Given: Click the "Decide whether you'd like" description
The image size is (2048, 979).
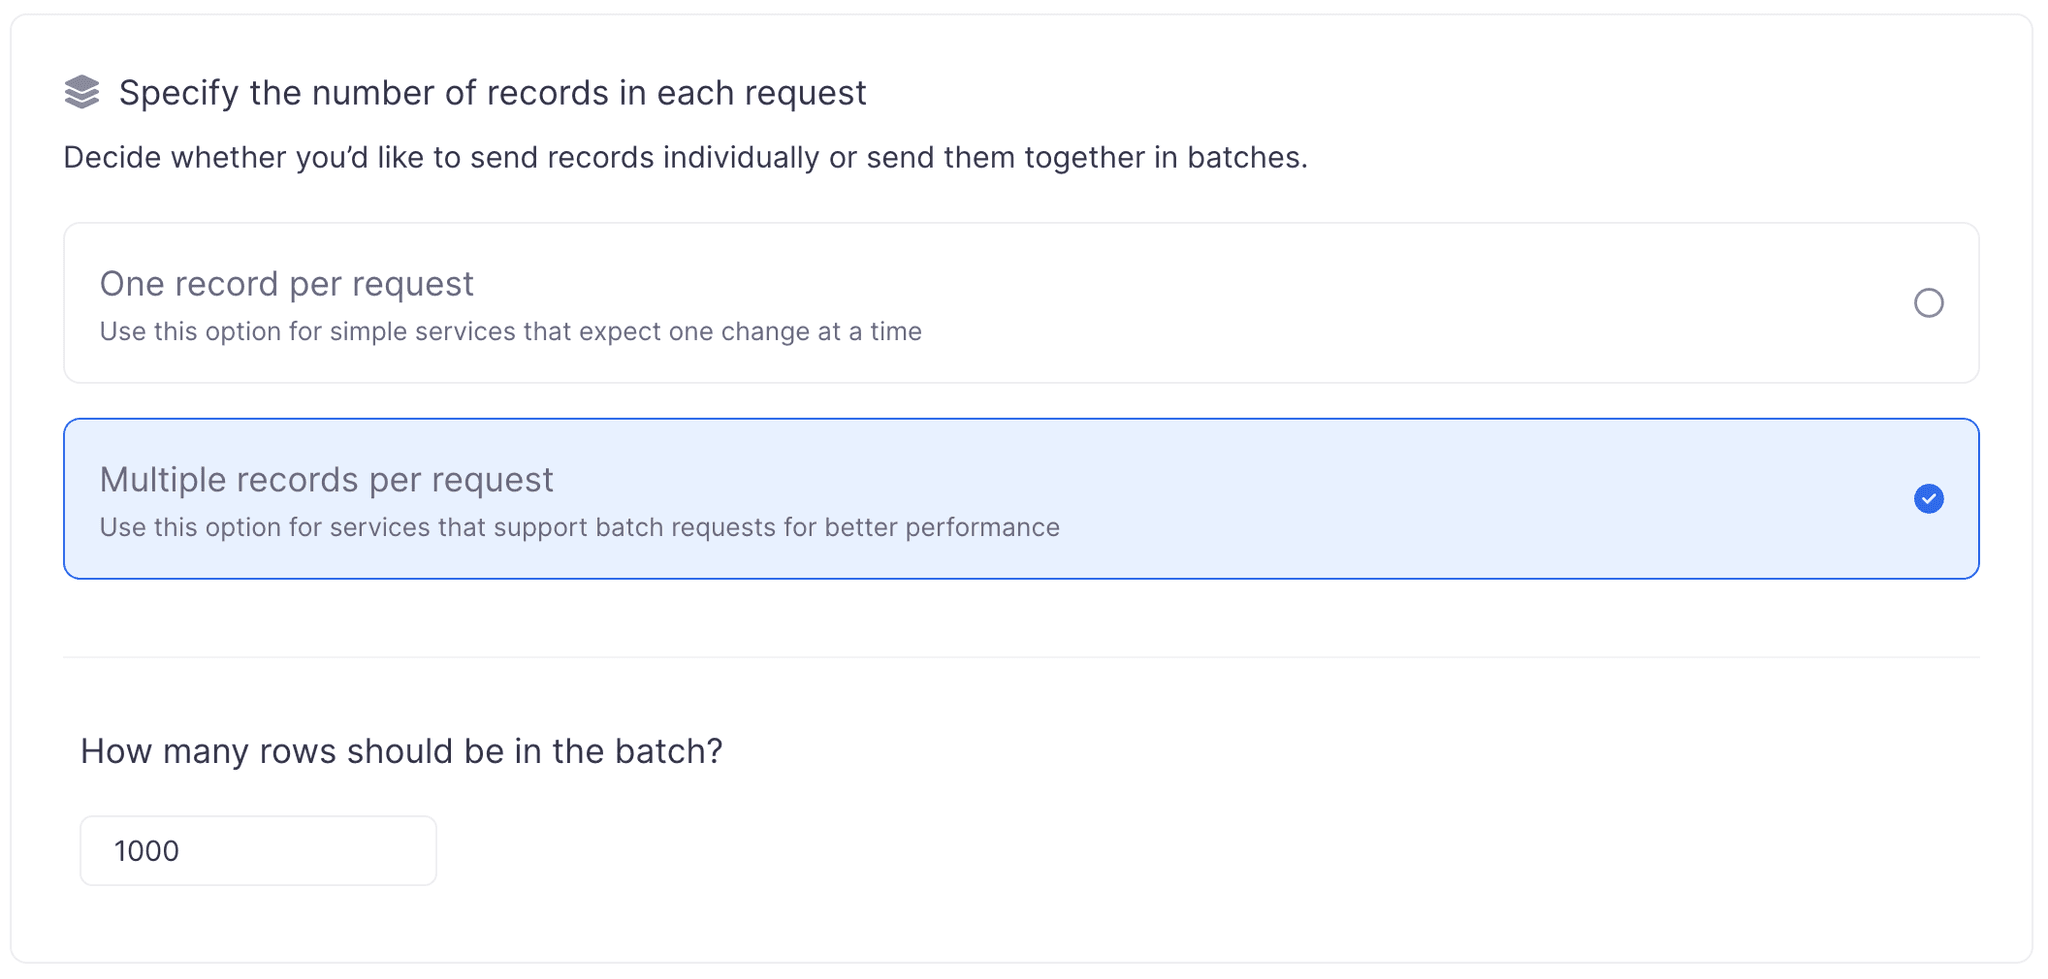Looking at the screenshot, I should point(685,158).
